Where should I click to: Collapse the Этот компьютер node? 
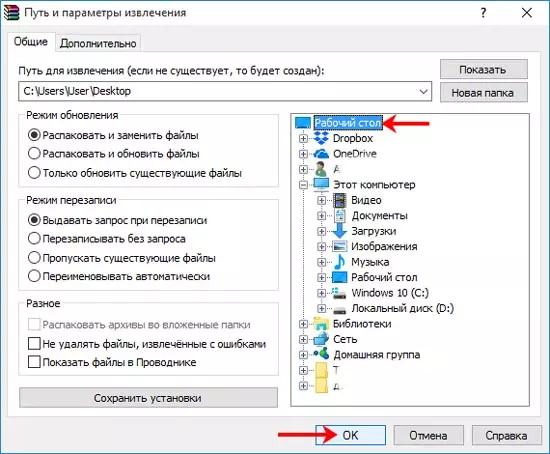click(303, 185)
